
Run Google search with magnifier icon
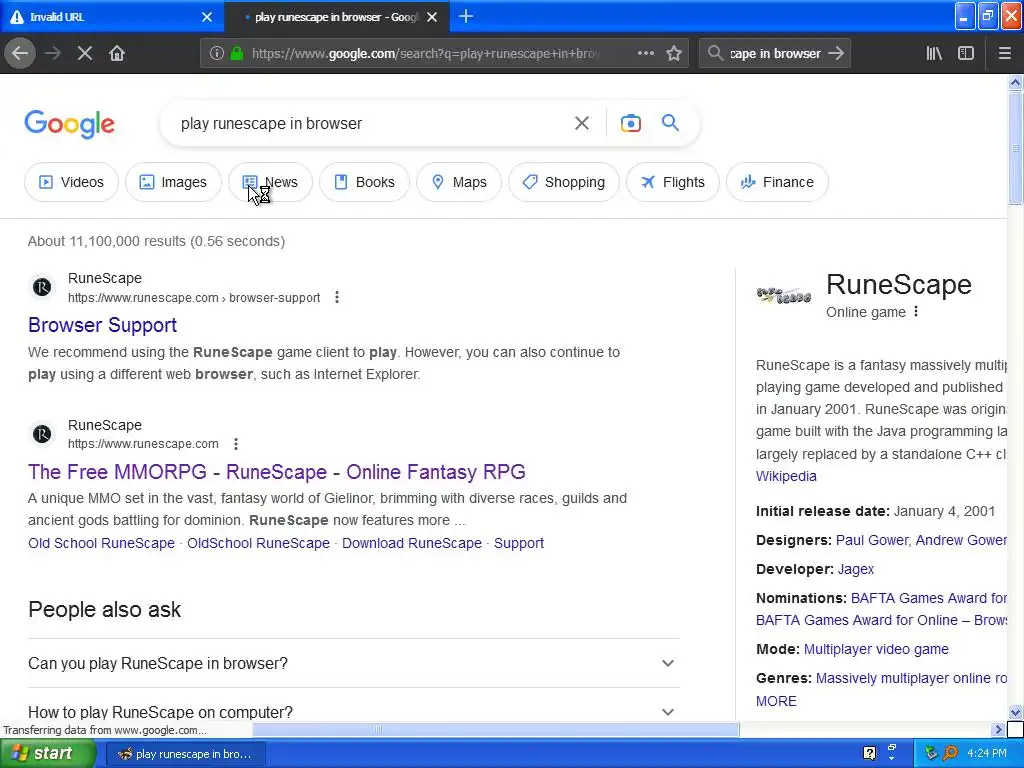(x=670, y=123)
